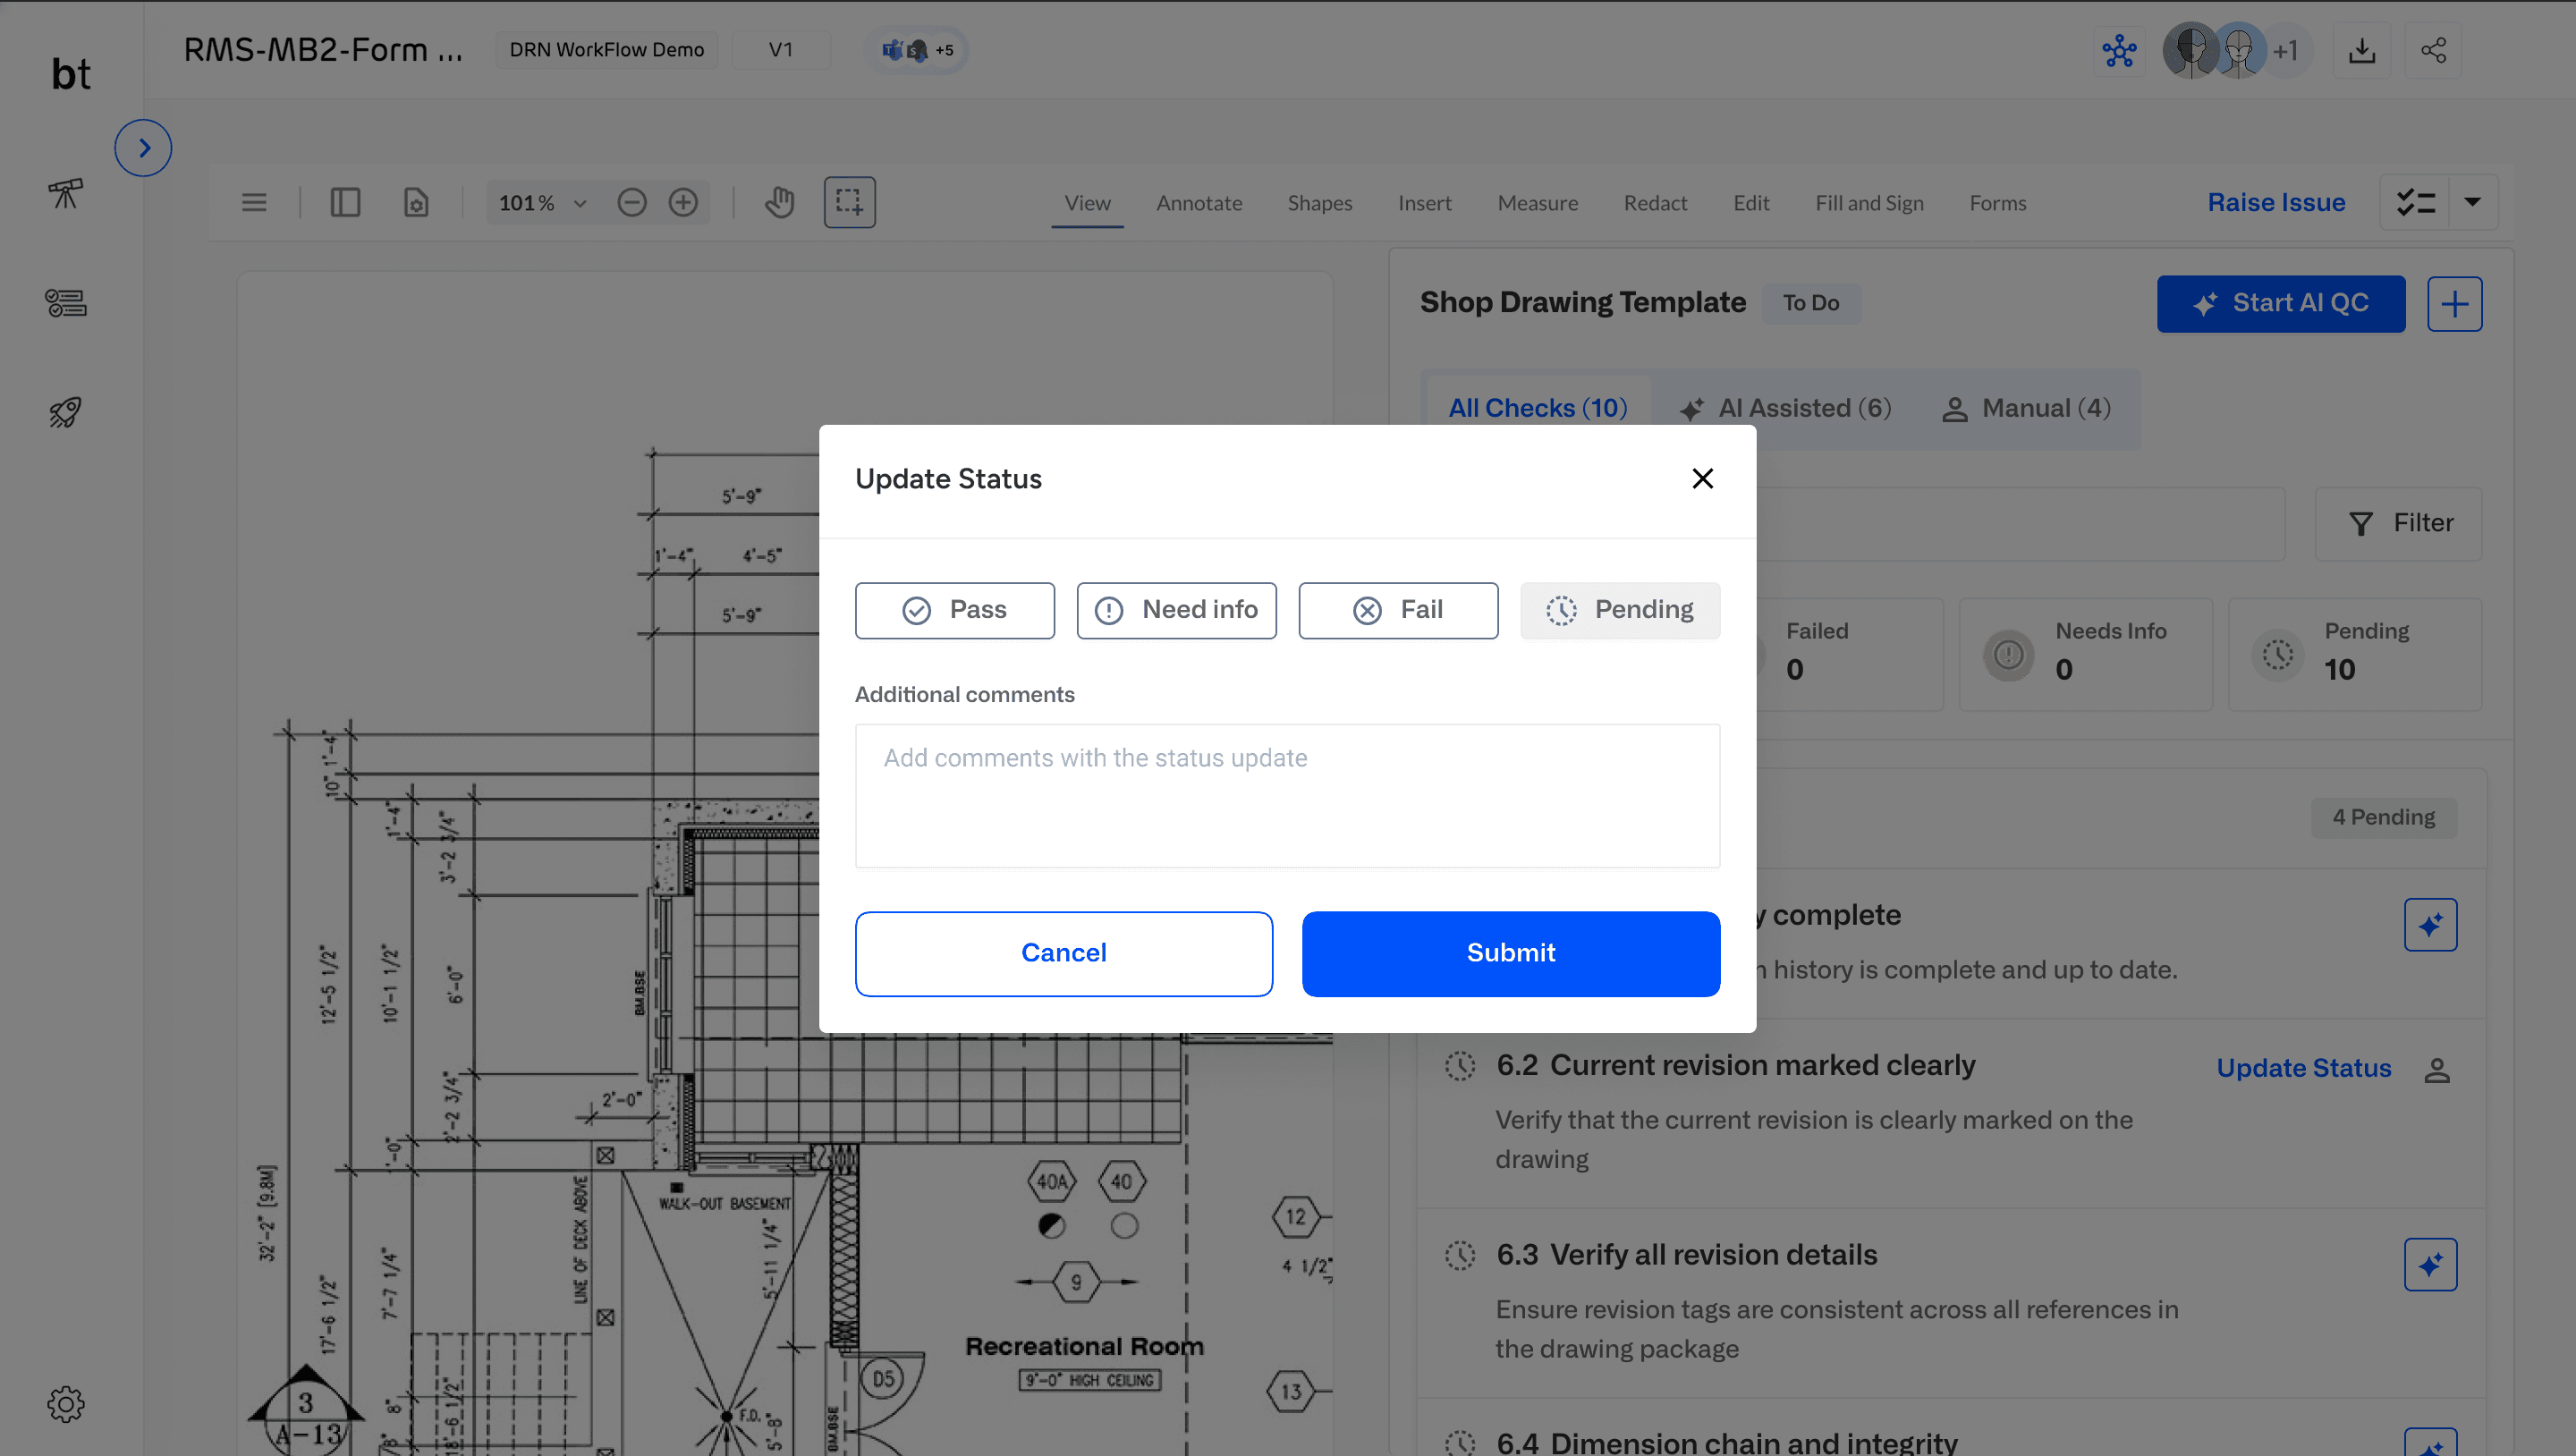Switch to the Fill and Sign tab
Viewport: 2576px width, 1456px height.
1869,203
